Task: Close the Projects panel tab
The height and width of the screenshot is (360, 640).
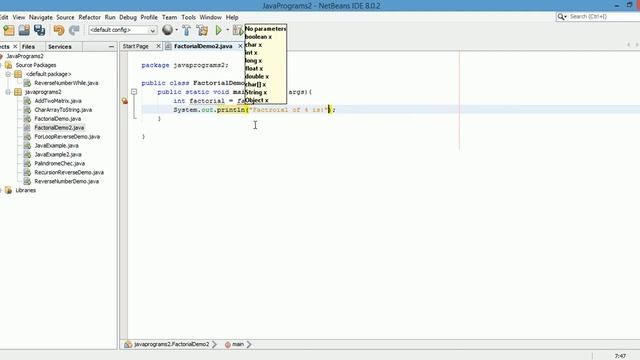Action: point(15,47)
